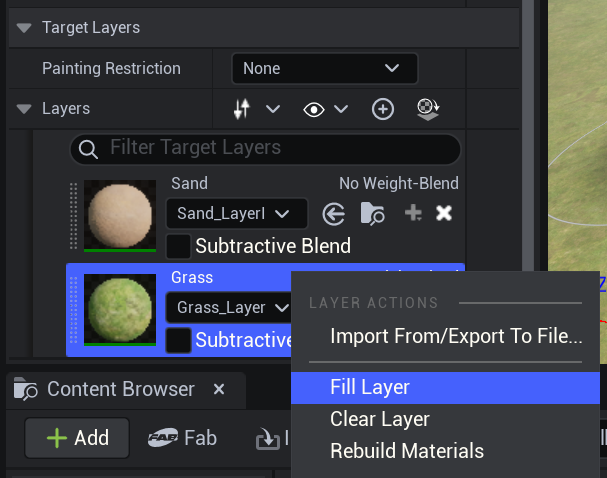
Task: Click the search magnifier icon
Action: (88, 149)
